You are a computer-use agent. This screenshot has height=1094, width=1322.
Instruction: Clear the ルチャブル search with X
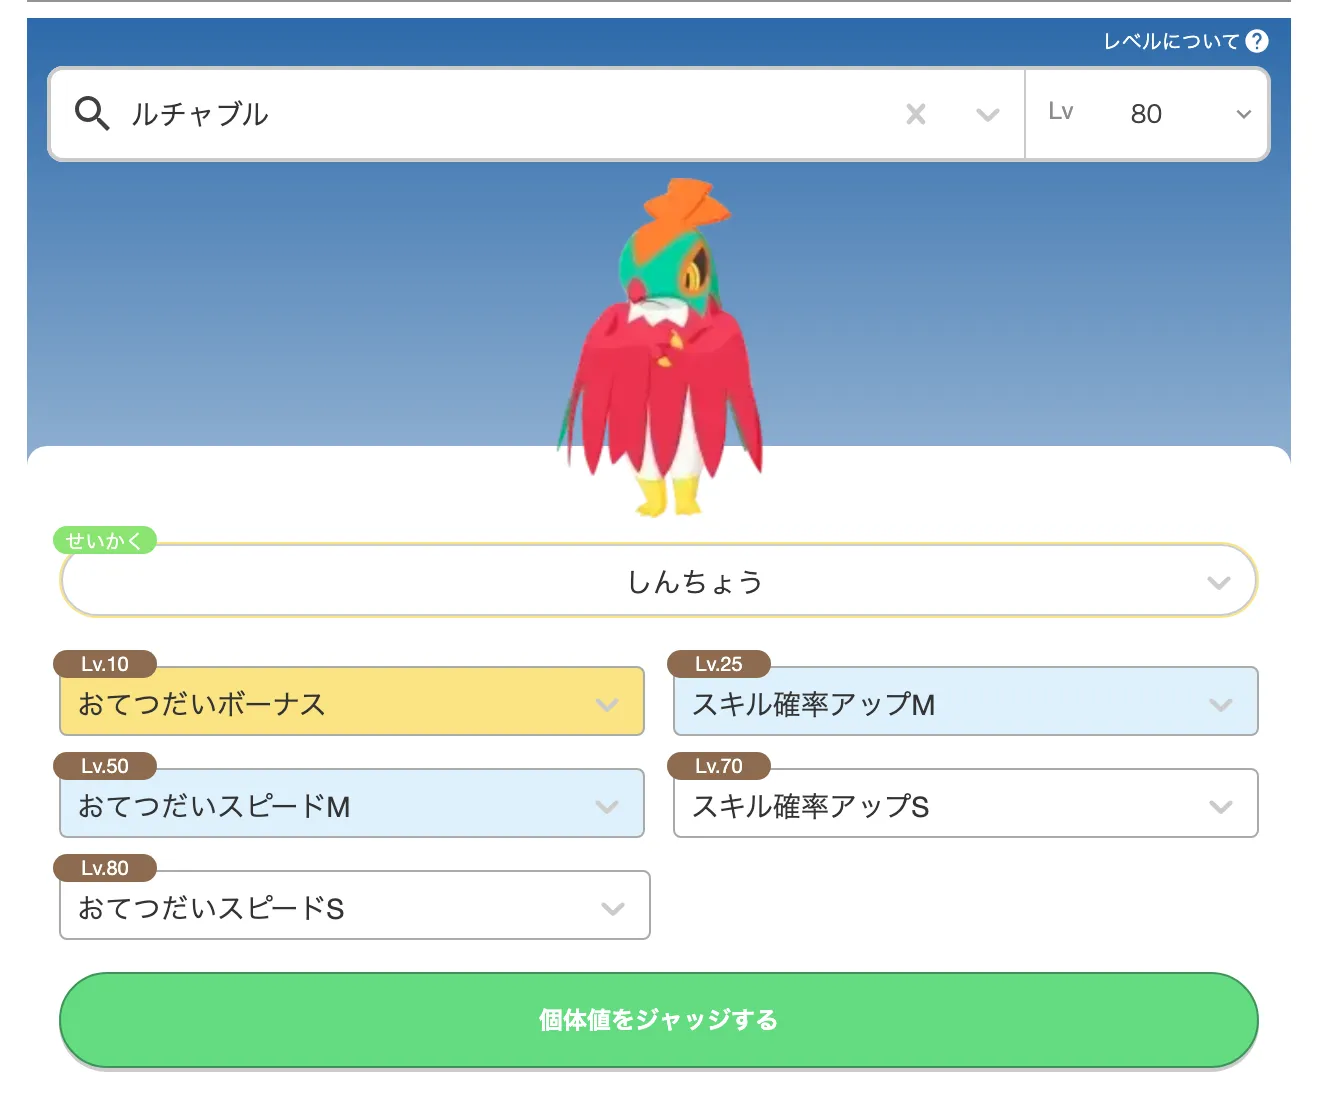[916, 114]
